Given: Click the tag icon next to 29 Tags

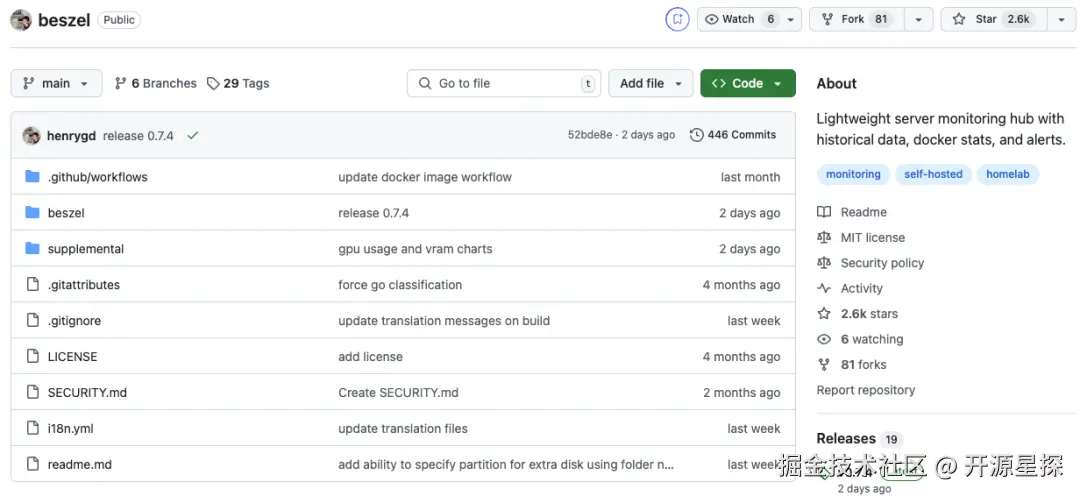Looking at the screenshot, I should click(x=214, y=83).
